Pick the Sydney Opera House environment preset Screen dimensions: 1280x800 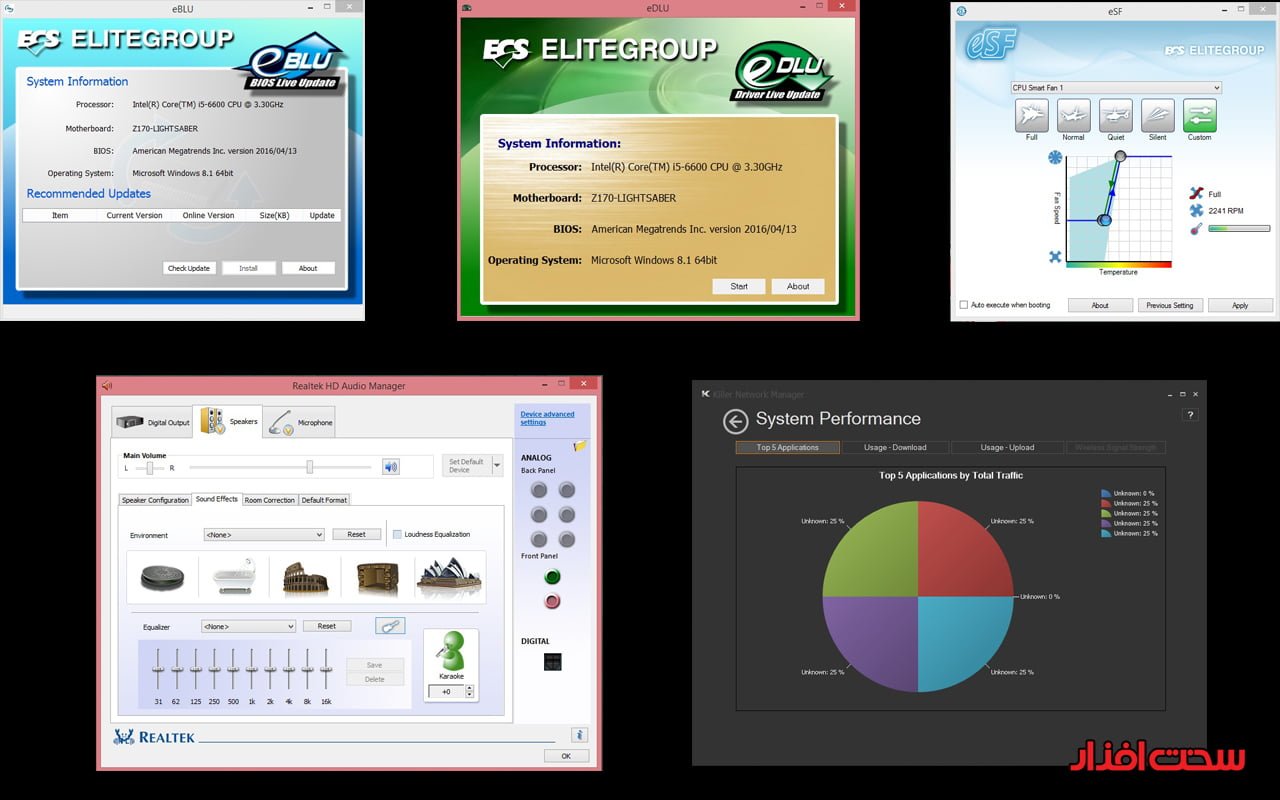450,577
